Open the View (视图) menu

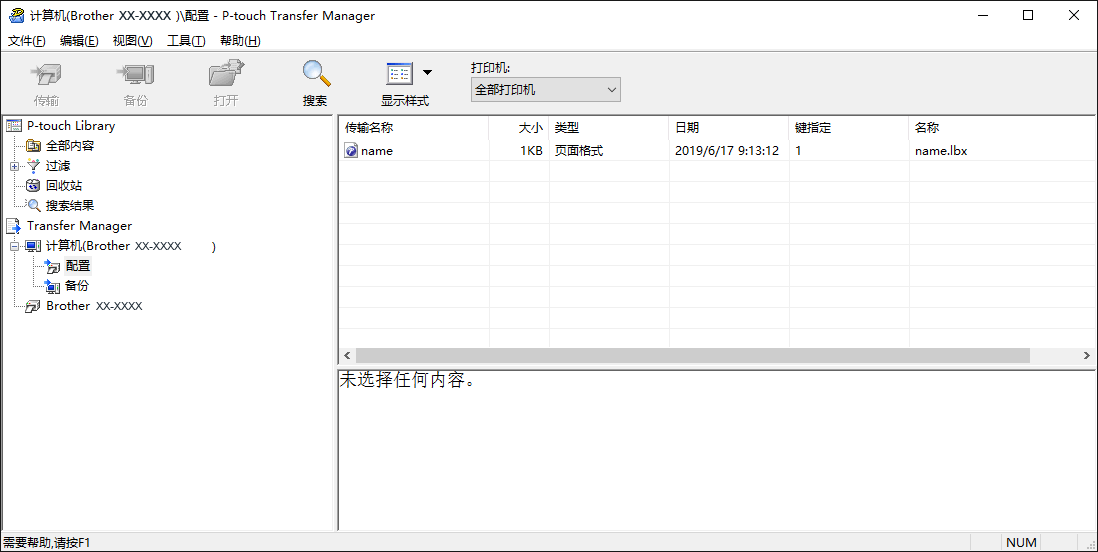[132, 41]
